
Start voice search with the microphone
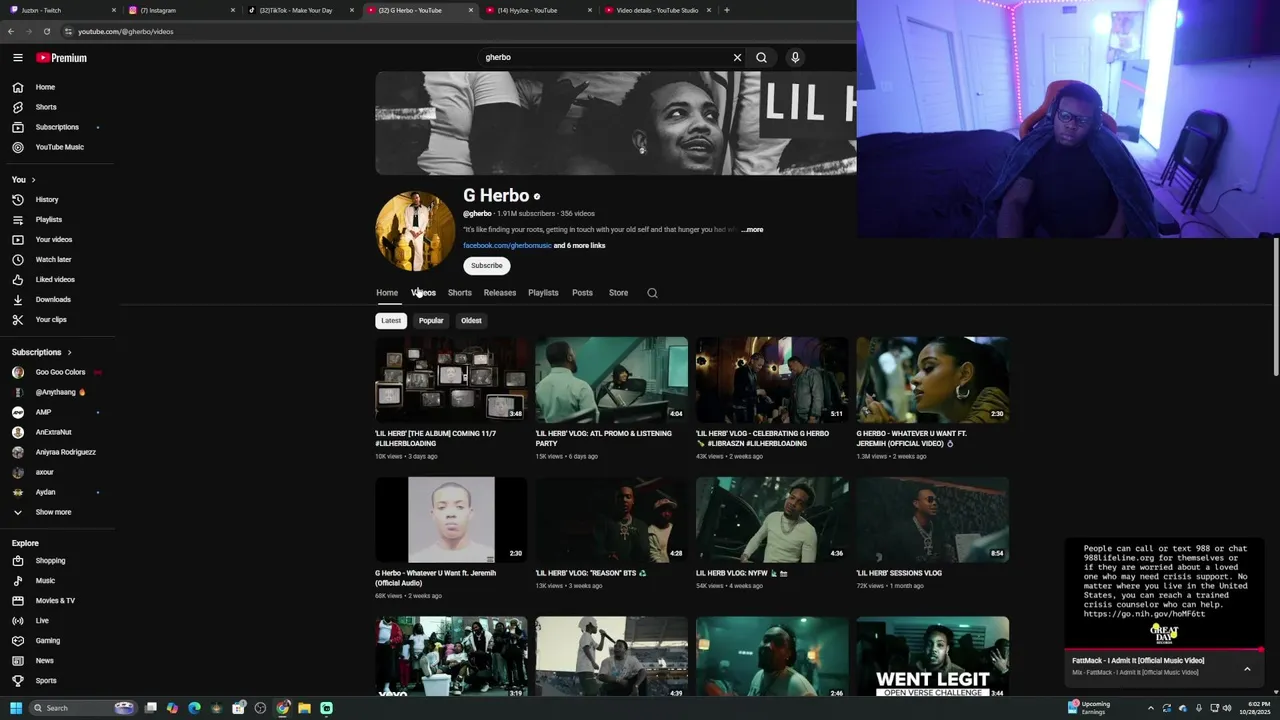795,57
